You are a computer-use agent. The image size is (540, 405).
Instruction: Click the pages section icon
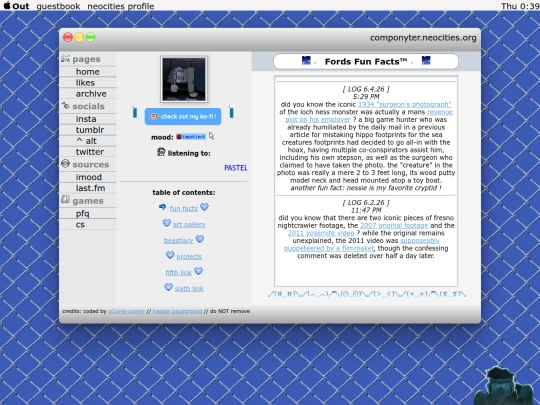[x=65, y=58]
